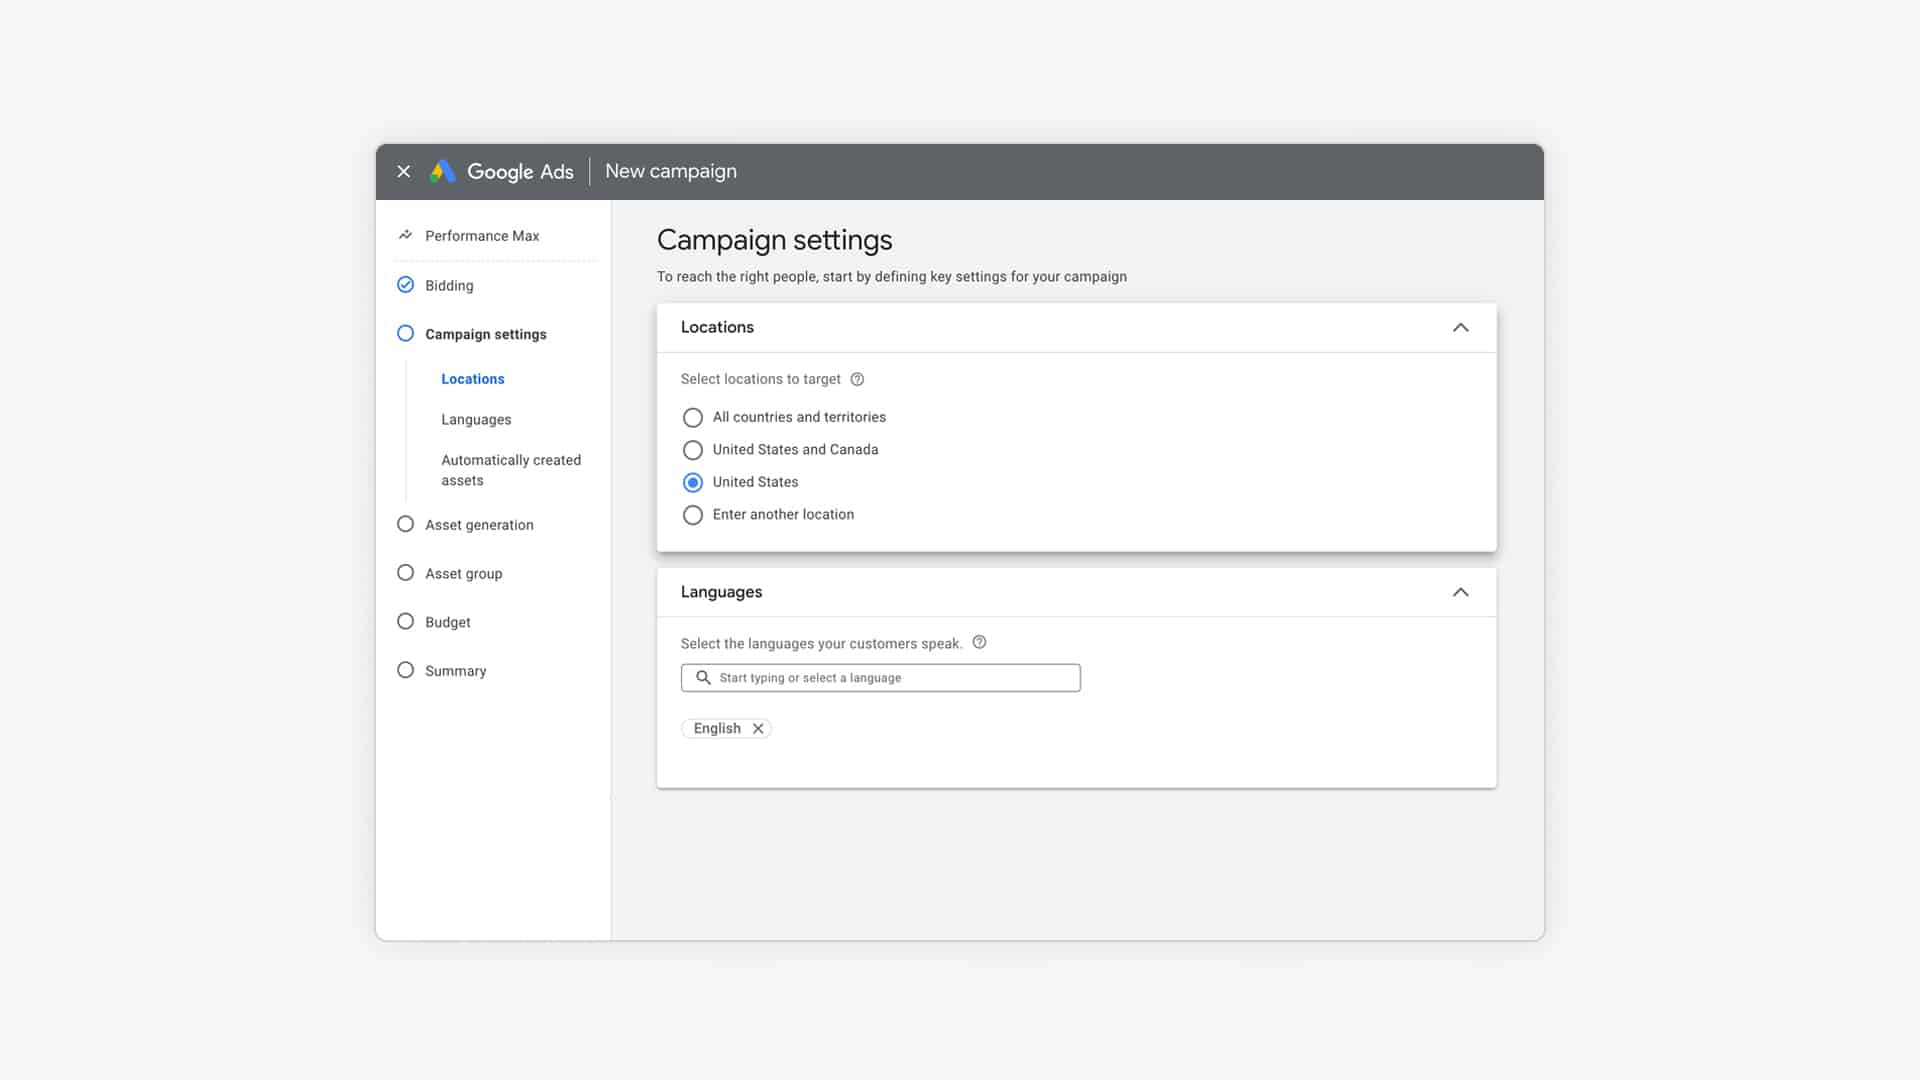The height and width of the screenshot is (1080, 1920).
Task: Click the Languages section heading
Action: pos(721,592)
